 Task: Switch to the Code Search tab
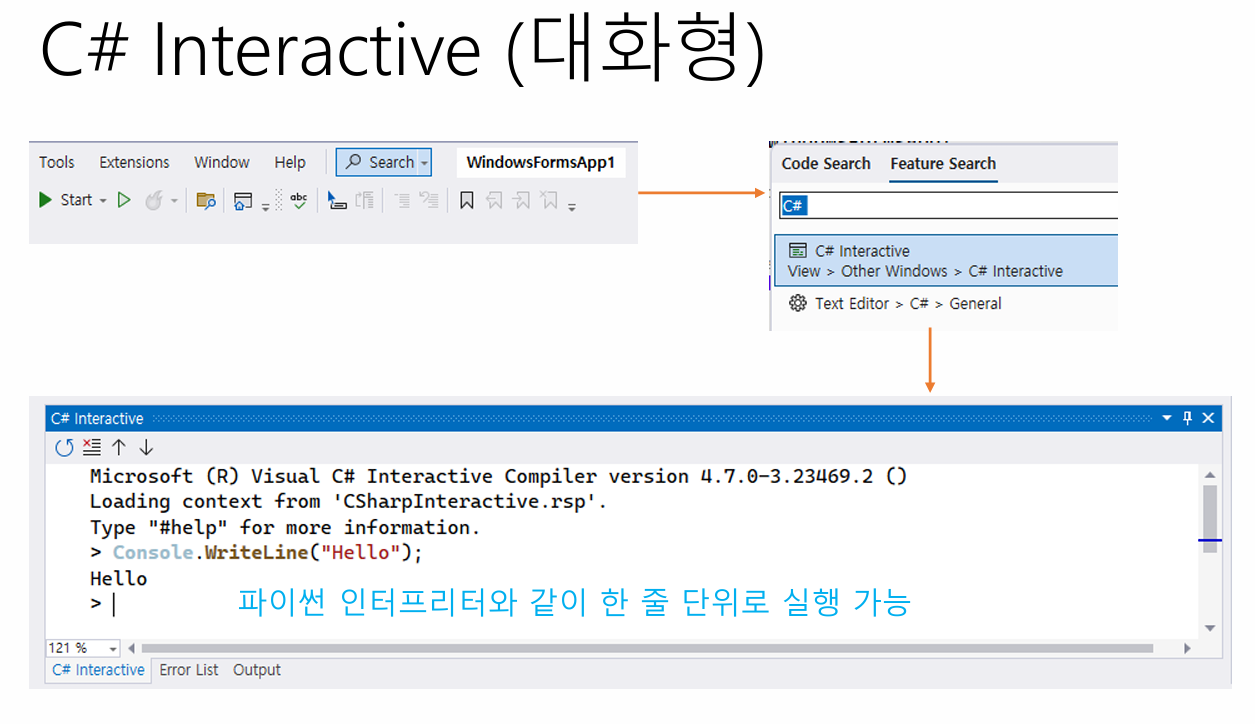(826, 164)
